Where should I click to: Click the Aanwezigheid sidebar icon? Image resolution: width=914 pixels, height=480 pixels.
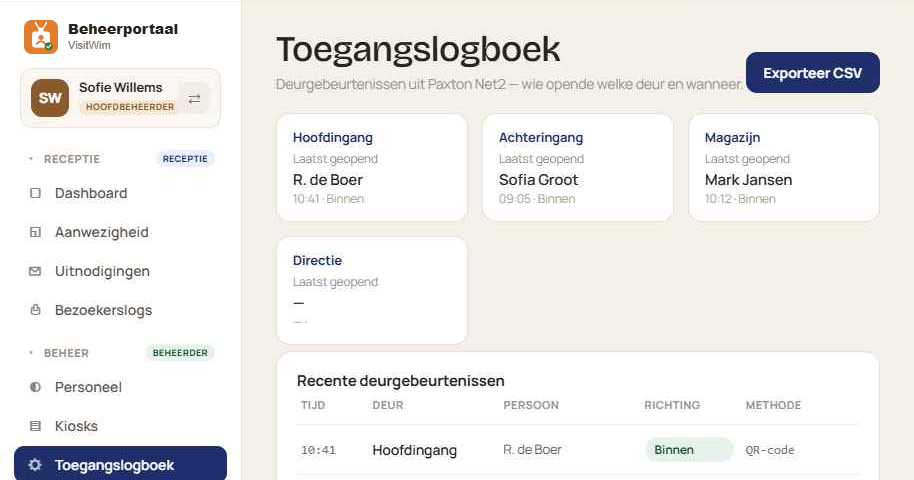pos(36,232)
